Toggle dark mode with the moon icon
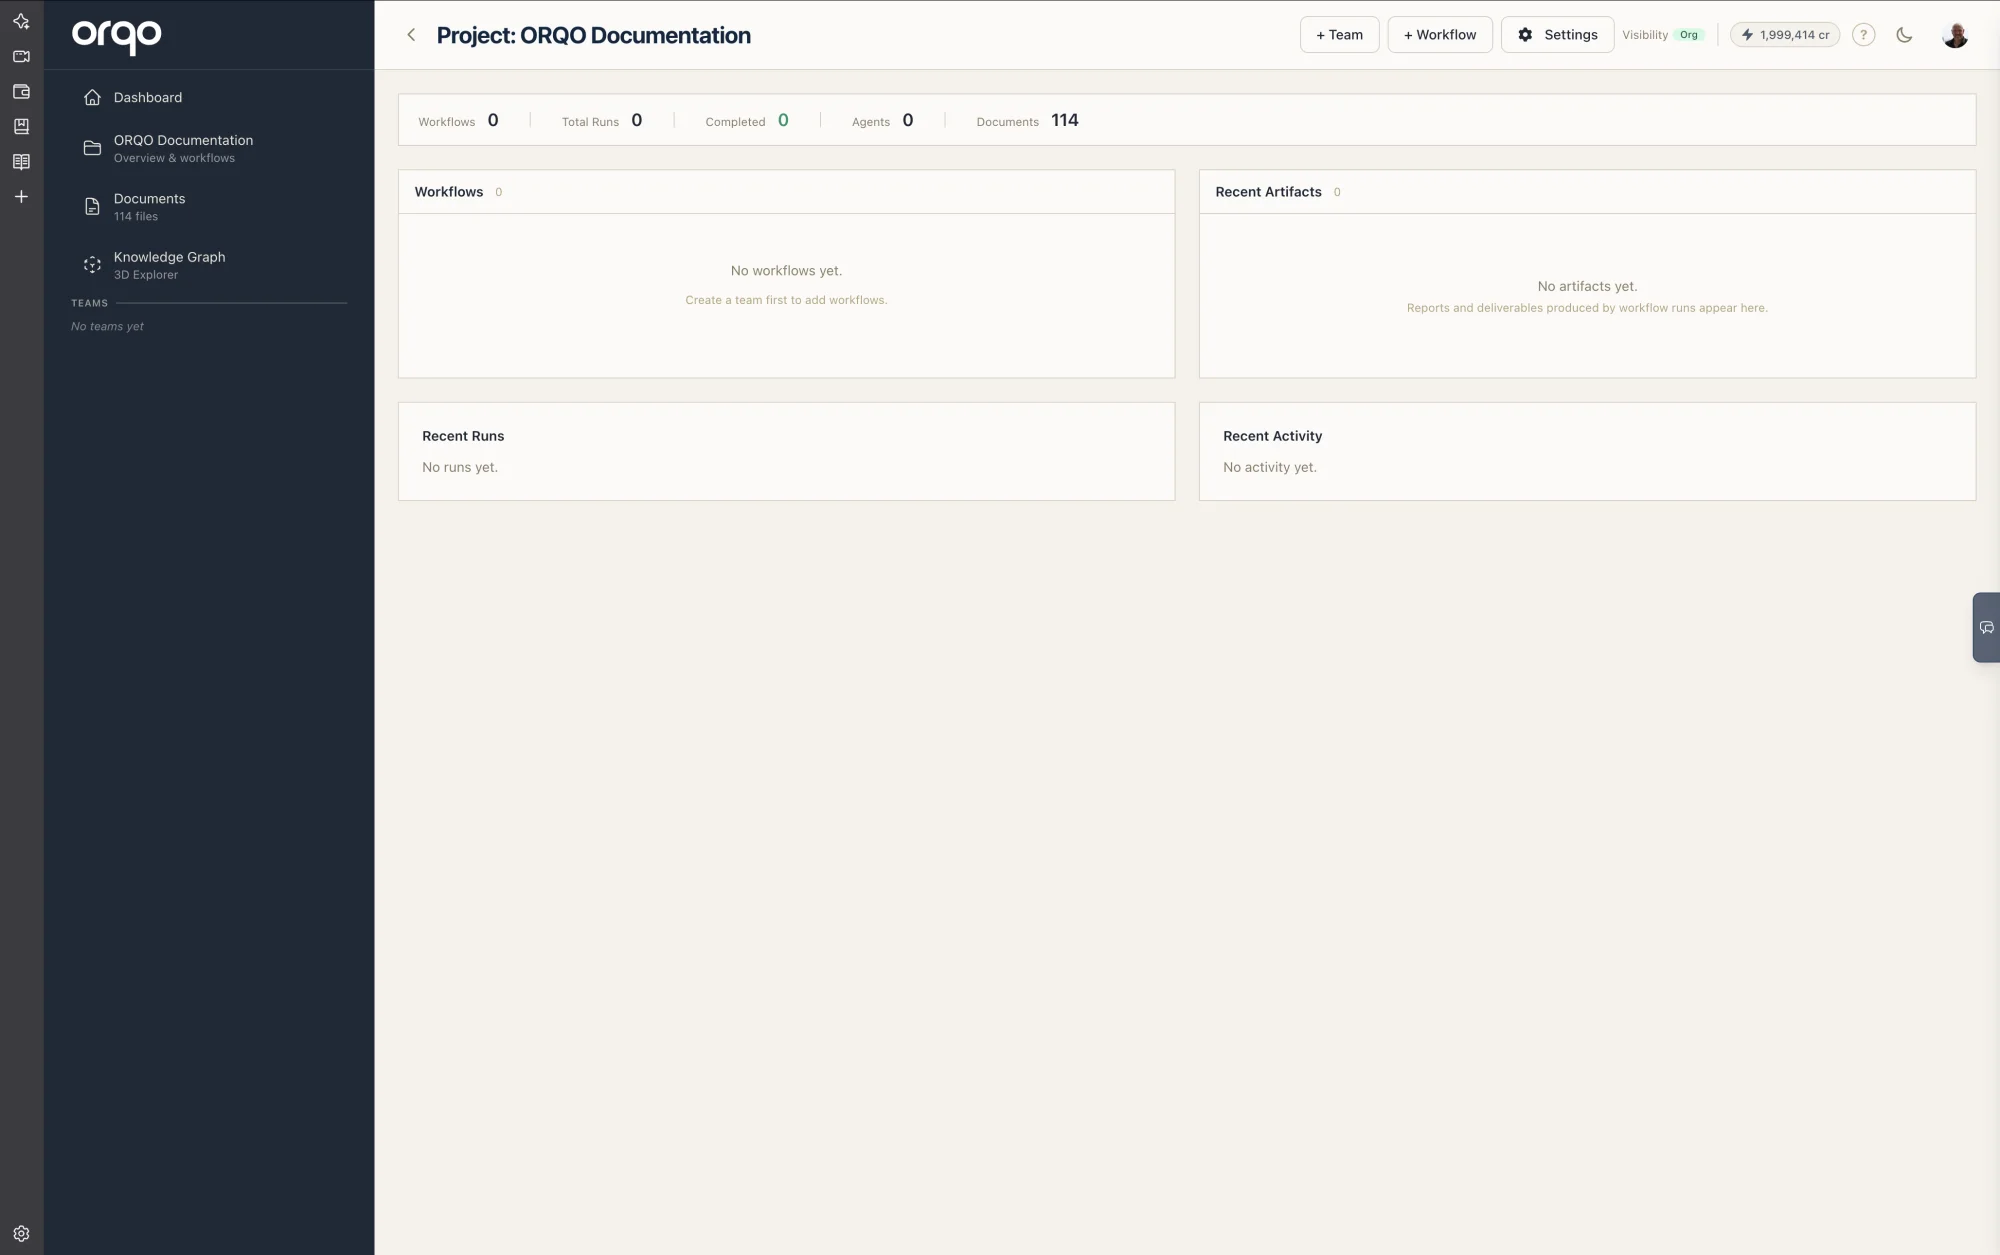This screenshot has height=1255, width=2000. click(x=1904, y=35)
